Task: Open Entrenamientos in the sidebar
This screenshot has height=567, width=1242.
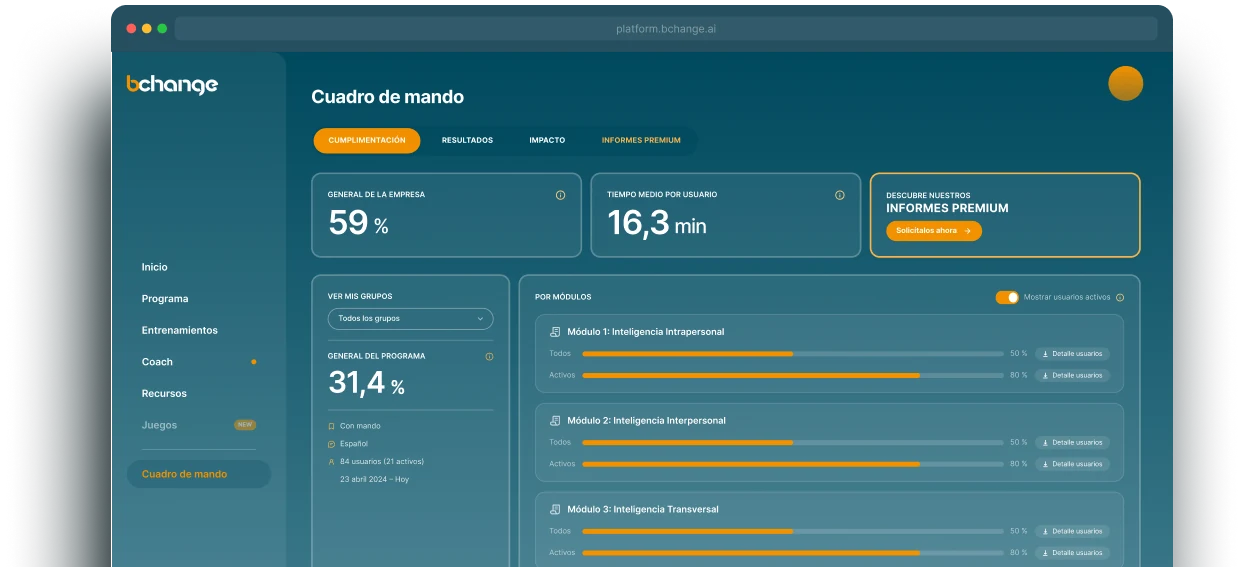Action: pos(180,330)
